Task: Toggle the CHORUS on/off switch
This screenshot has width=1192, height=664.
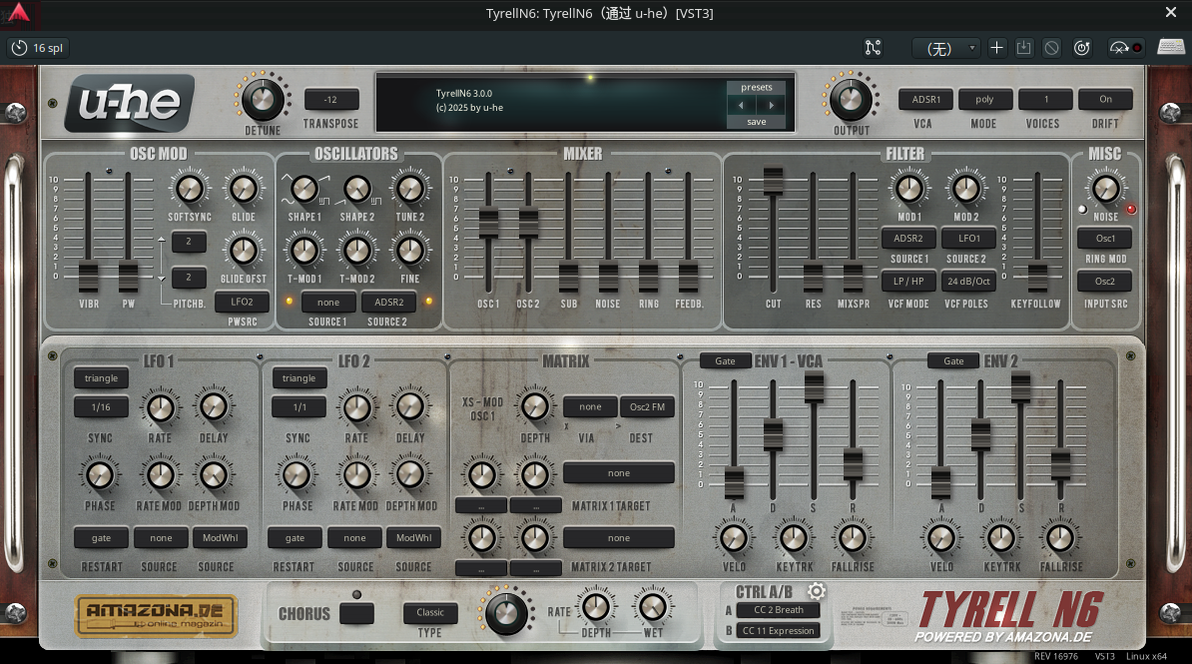Action: click(357, 613)
